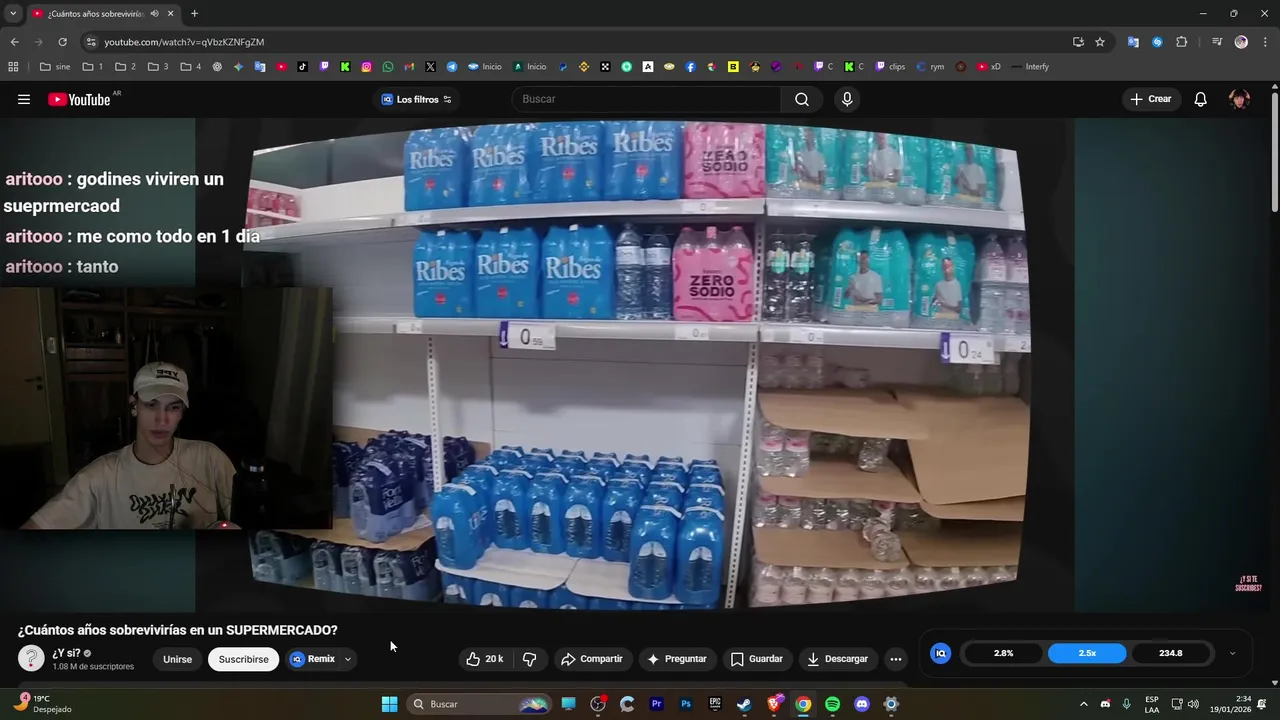This screenshot has height=720, width=1280.
Task: Open the WhatsApp bookmark icon
Action: pyautogui.click(x=388, y=67)
